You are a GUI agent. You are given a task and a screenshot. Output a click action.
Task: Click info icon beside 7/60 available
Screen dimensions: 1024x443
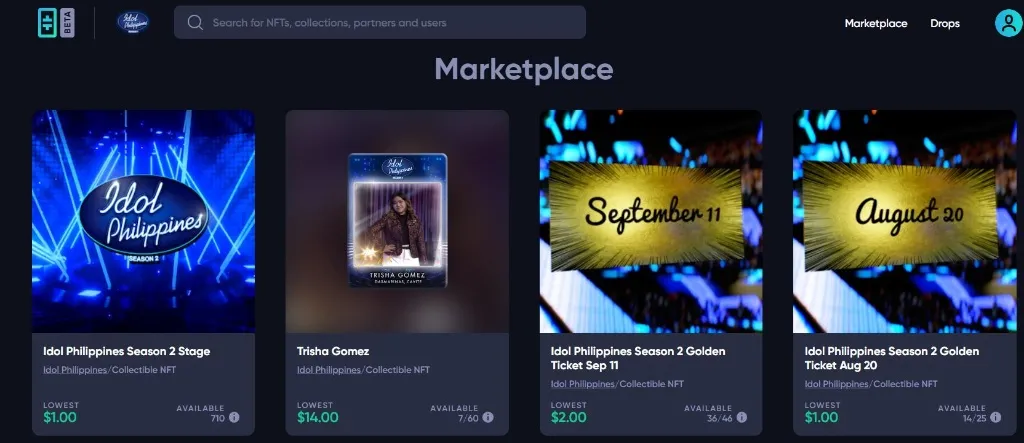coord(488,417)
